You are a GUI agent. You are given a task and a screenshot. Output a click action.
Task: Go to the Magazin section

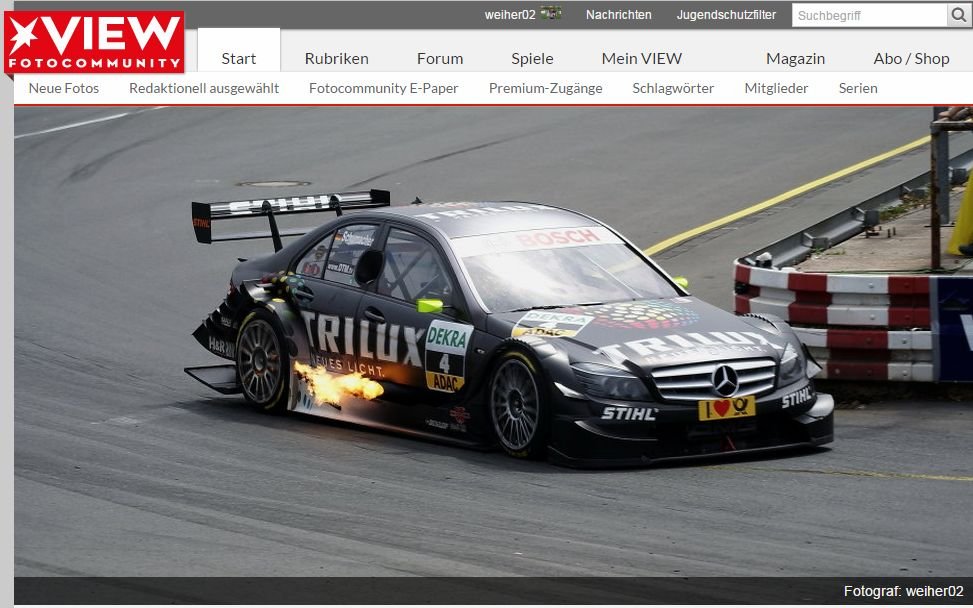click(795, 58)
